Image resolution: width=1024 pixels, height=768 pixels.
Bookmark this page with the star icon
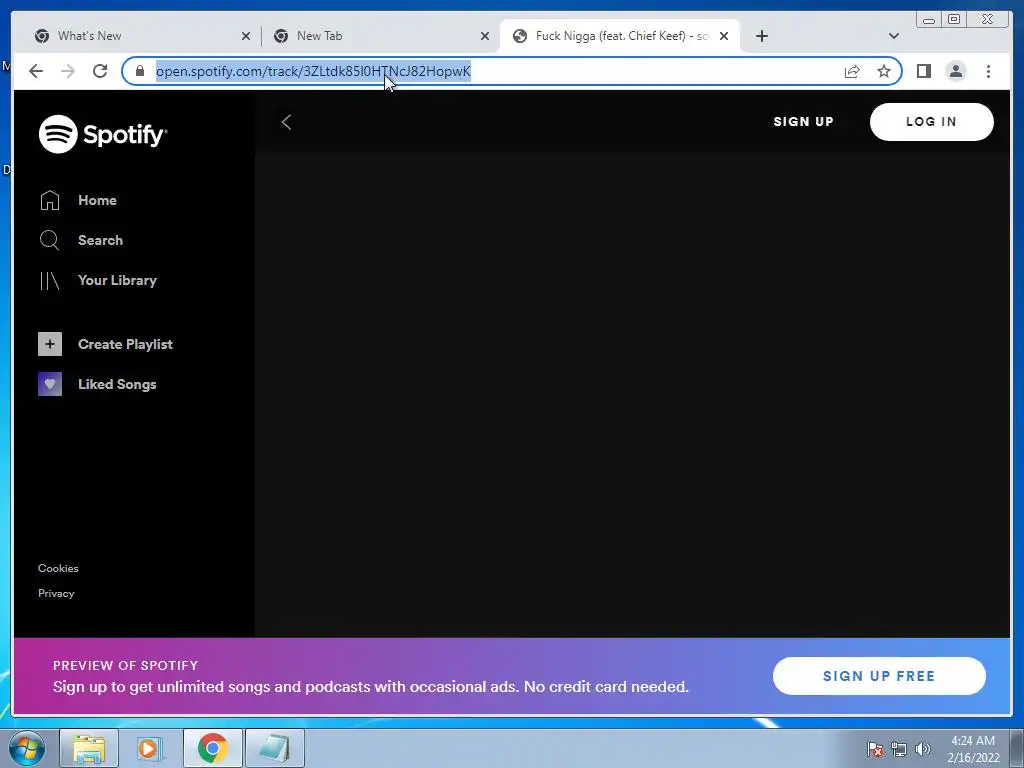tap(884, 71)
